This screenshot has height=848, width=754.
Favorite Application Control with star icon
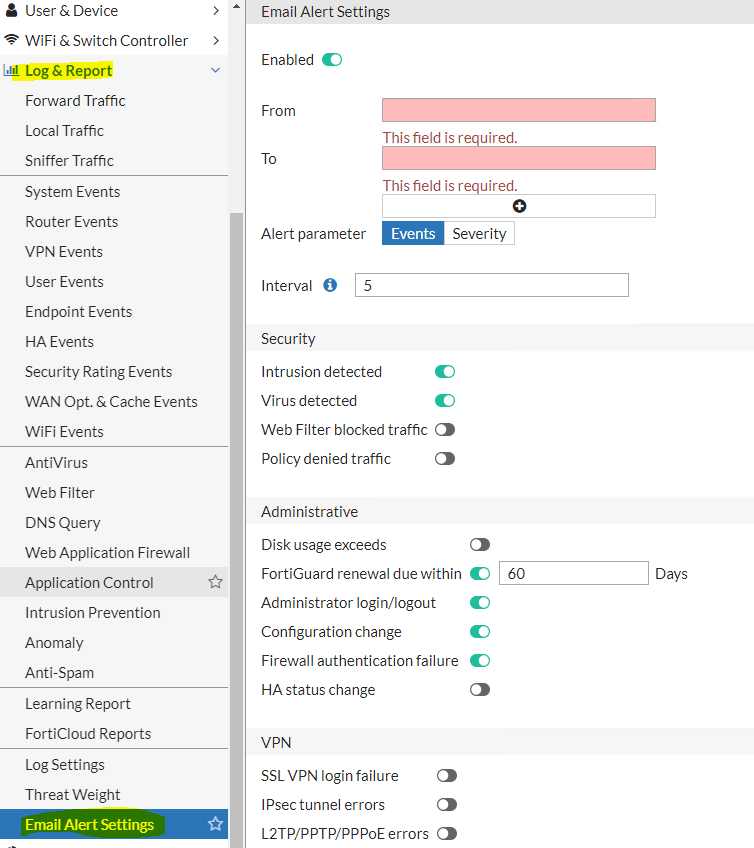click(x=215, y=582)
